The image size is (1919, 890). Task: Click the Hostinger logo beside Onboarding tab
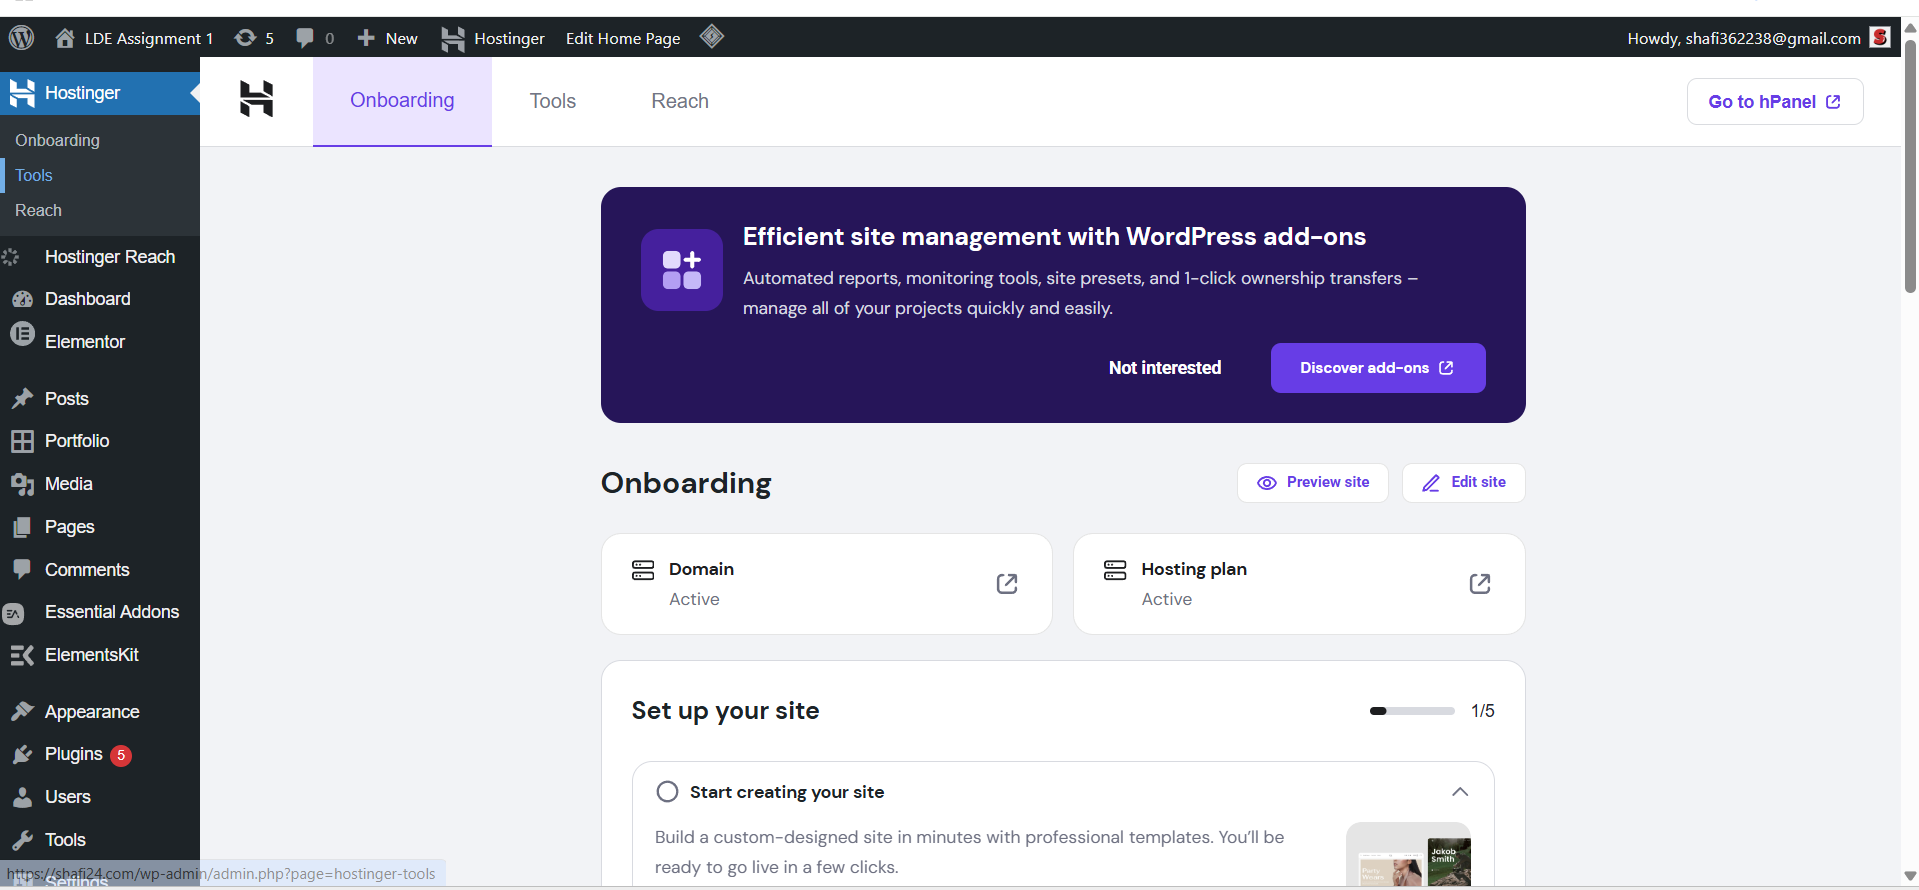coord(256,99)
